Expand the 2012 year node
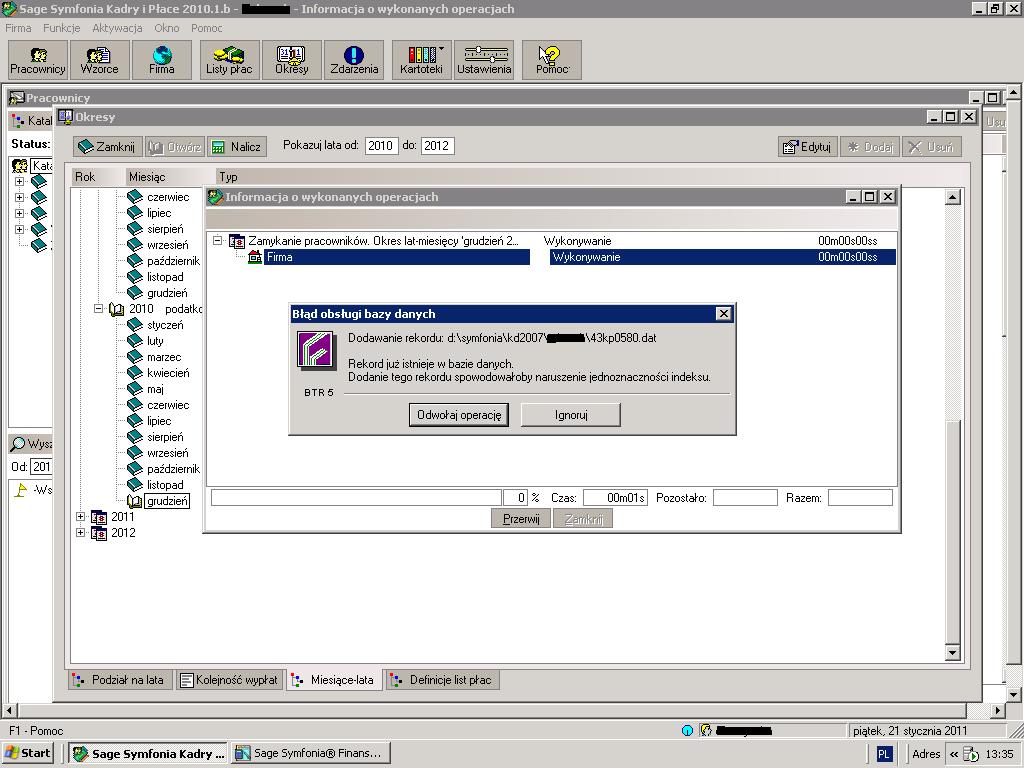Viewport: 1024px width, 768px height. pos(80,533)
